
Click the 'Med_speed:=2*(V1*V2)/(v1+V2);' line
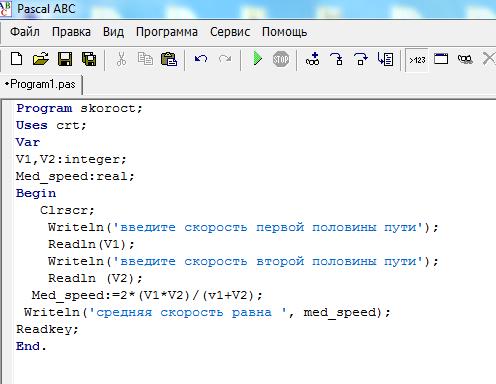tap(147, 295)
